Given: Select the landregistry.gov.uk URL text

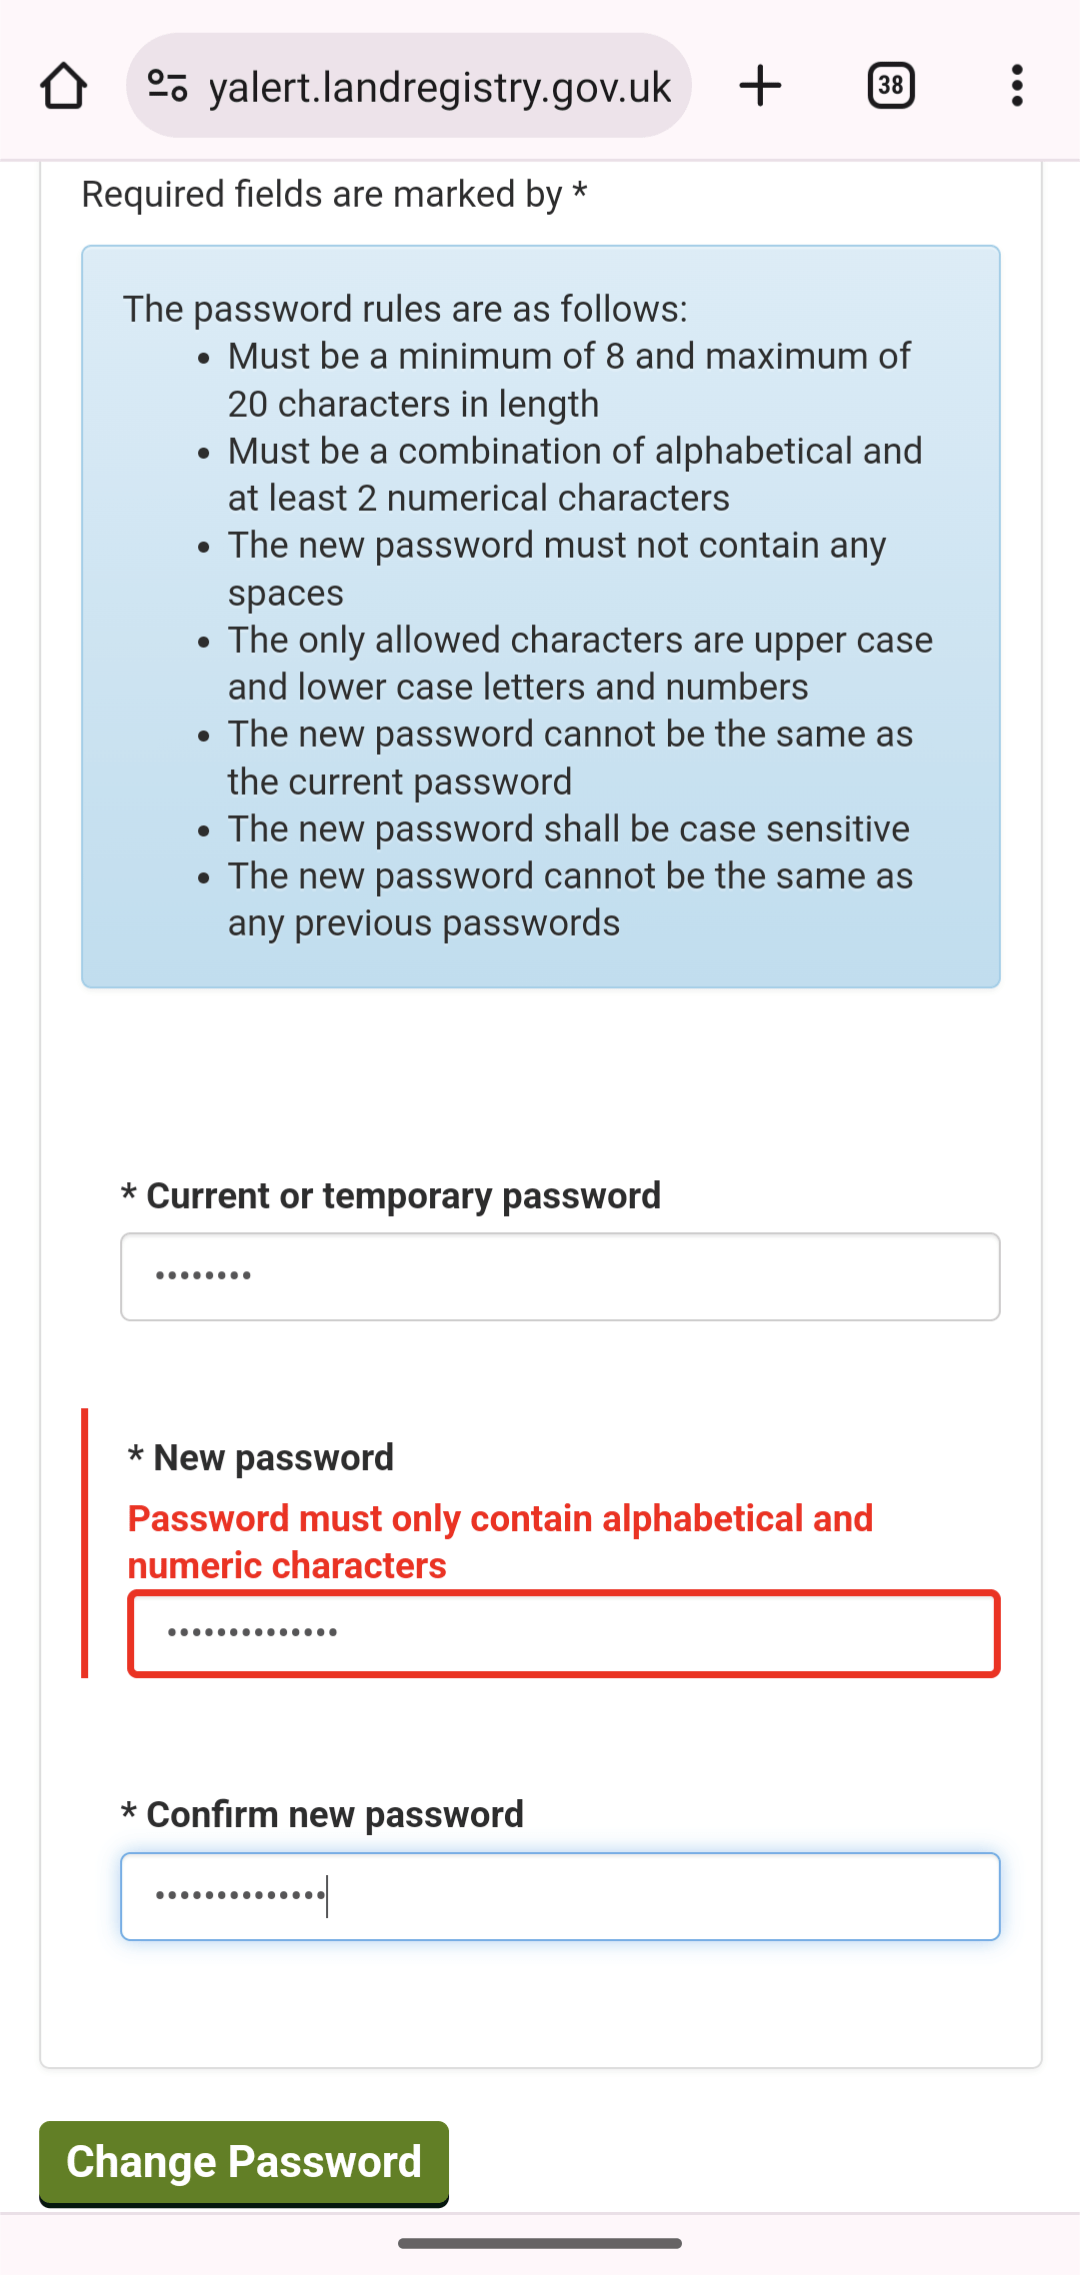Looking at the screenshot, I should pyautogui.click(x=440, y=88).
